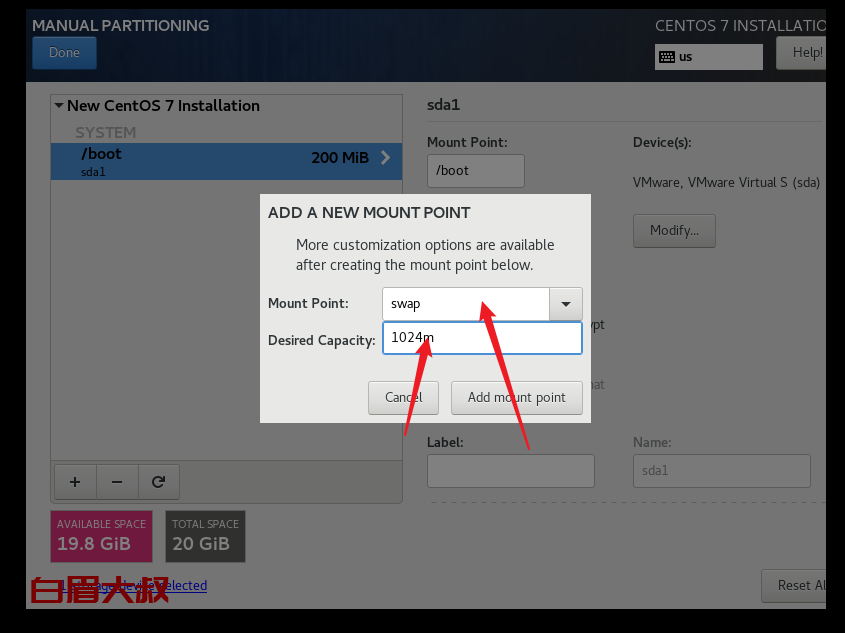845x633 pixels.
Task: Click the Total Space 20 GiB box
Action: coord(205,536)
